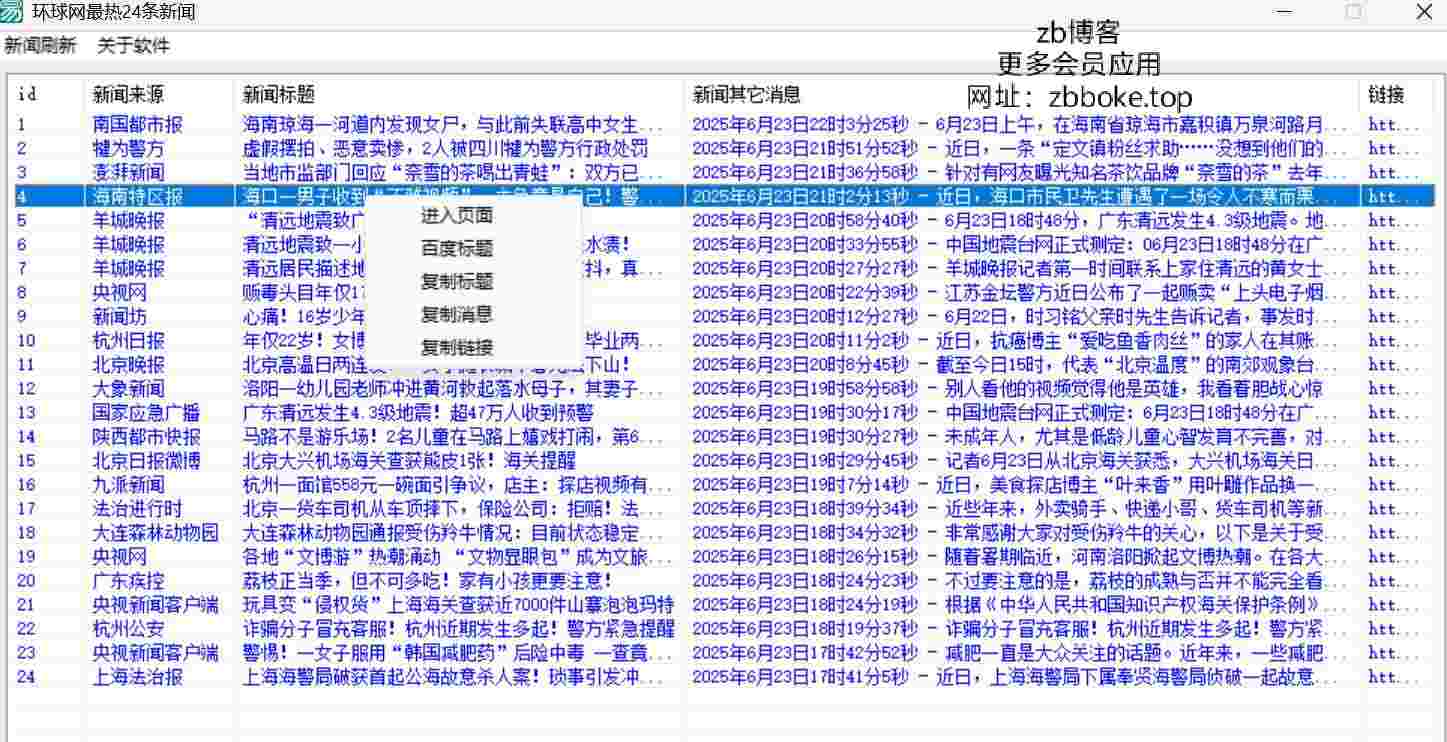Click message cell dated 2025年6月23日20时58分40秒
The image size is (1447, 742).
(x=1017, y=221)
